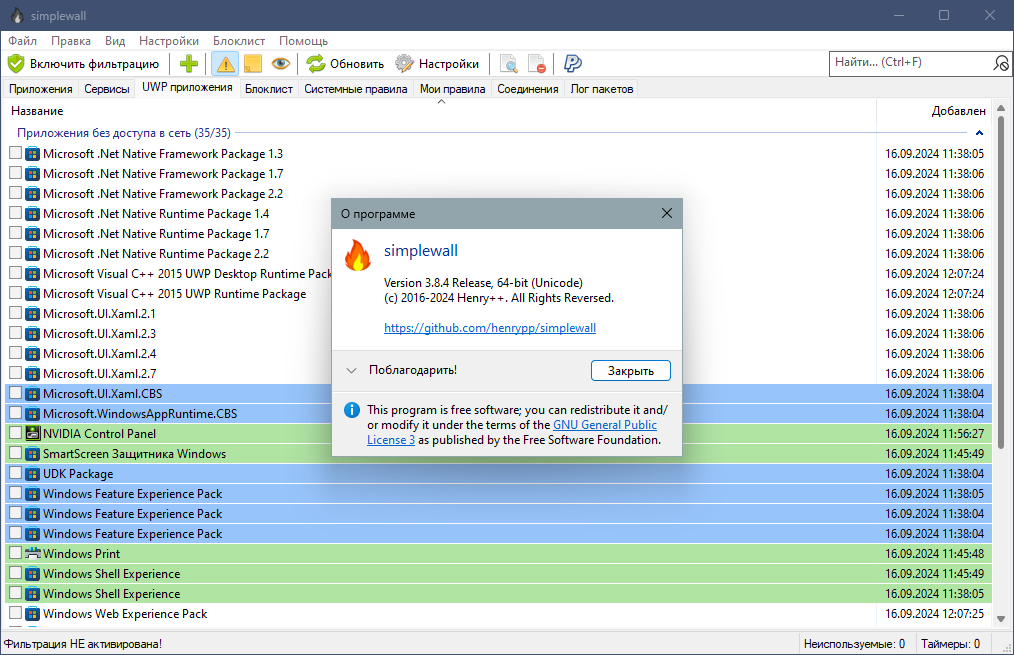Click the green refresh arrows icon

pyautogui.click(x=316, y=63)
